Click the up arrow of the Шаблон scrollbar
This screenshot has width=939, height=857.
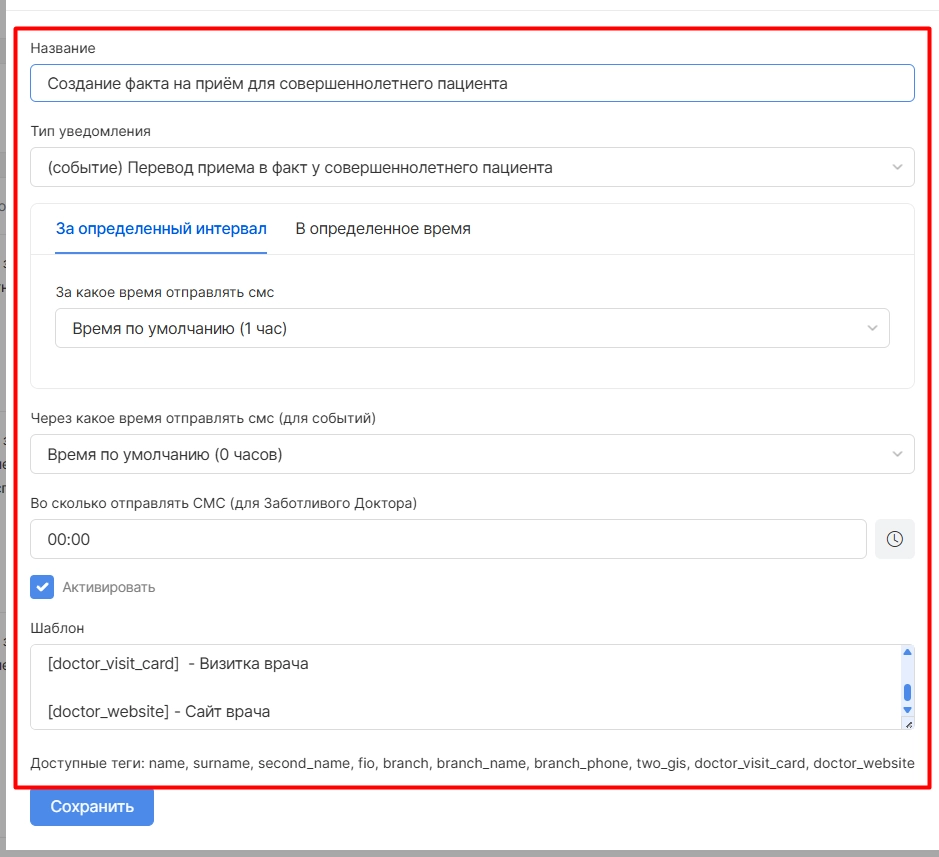coord(907,653)
